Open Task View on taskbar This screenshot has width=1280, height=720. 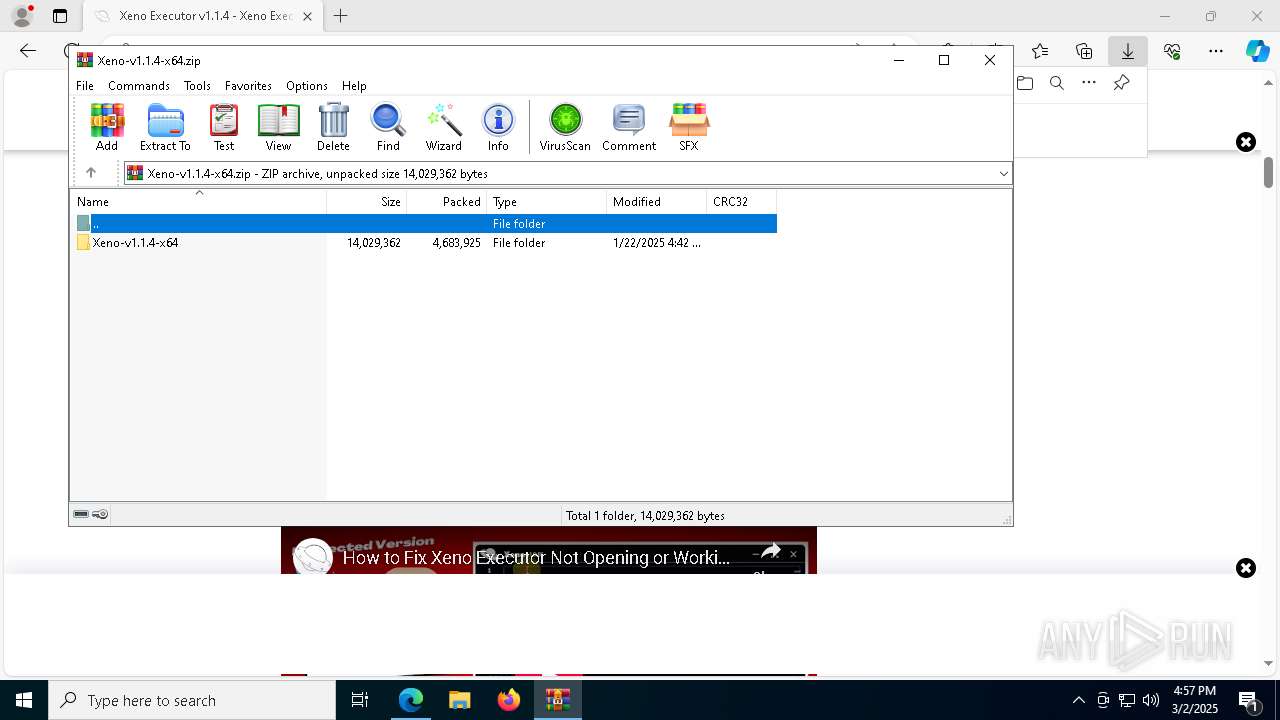[x=360, y=700]
